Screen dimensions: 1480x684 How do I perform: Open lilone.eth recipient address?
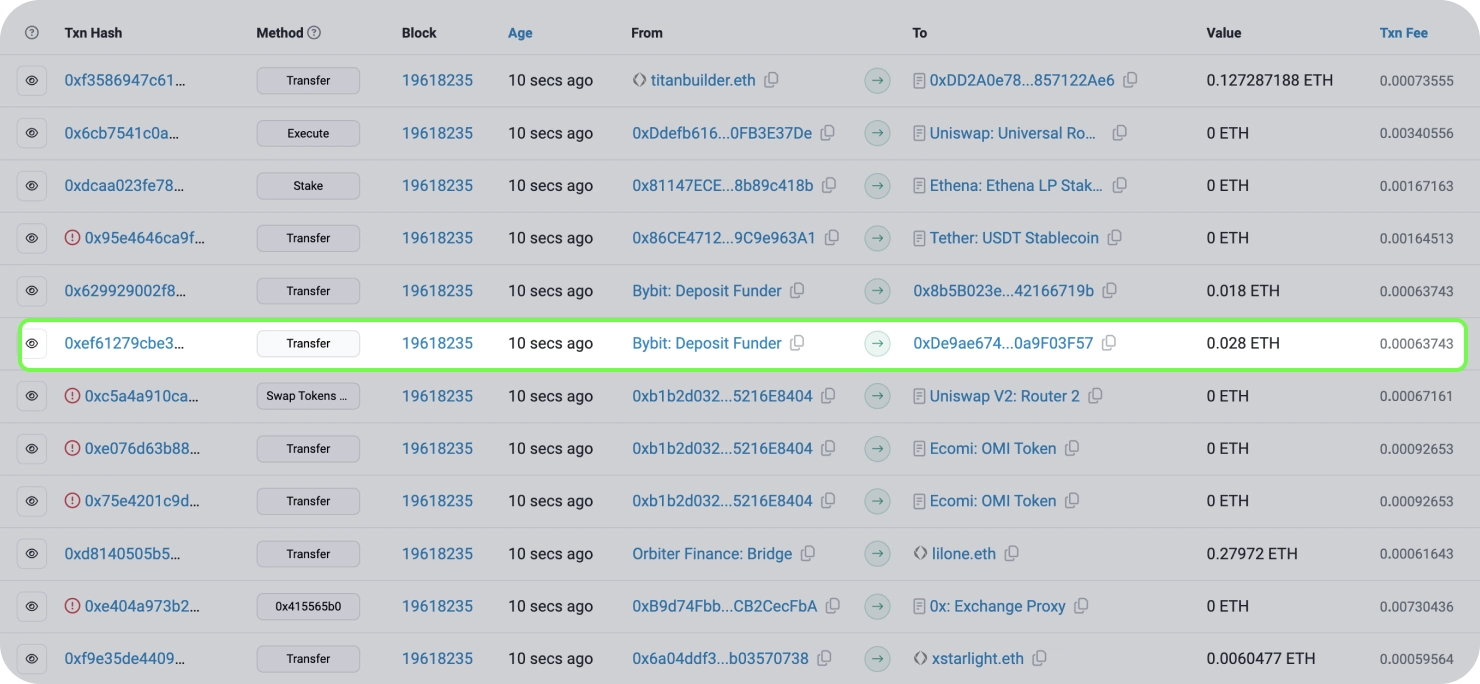[x=963, y=554]
